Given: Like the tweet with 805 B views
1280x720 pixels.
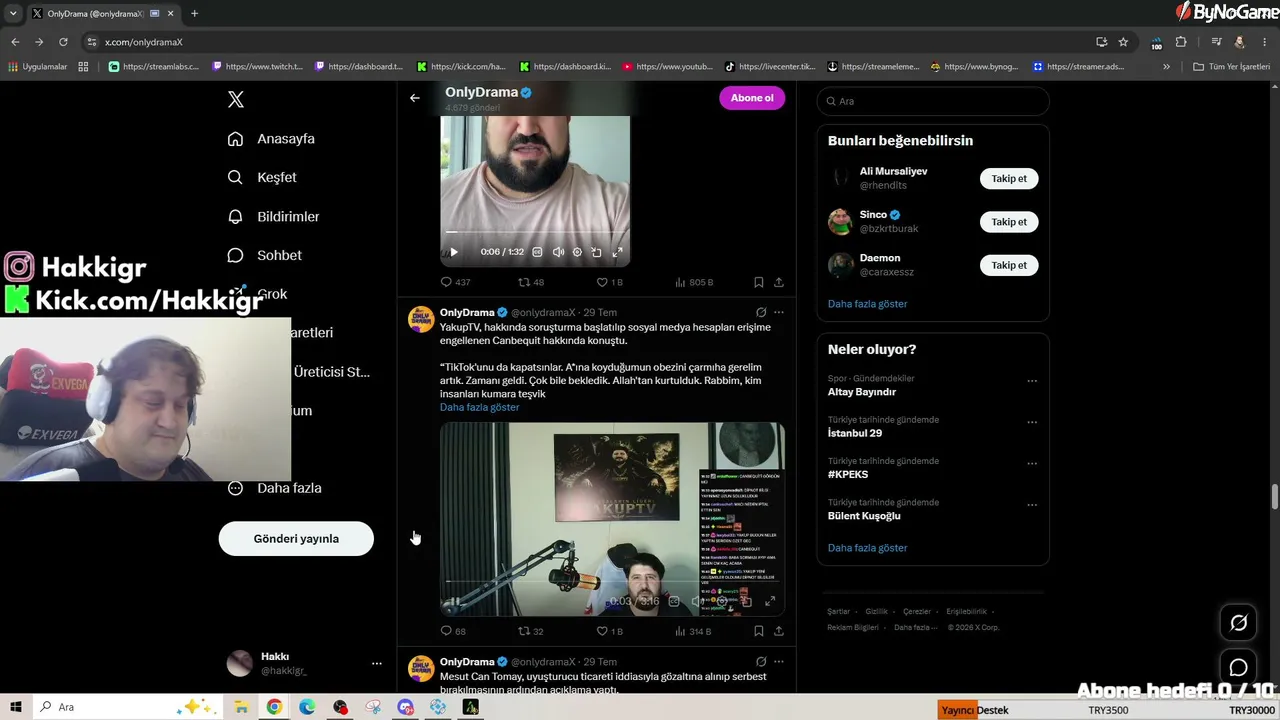Looking at the screenshot, I should [x=610, y=282].
